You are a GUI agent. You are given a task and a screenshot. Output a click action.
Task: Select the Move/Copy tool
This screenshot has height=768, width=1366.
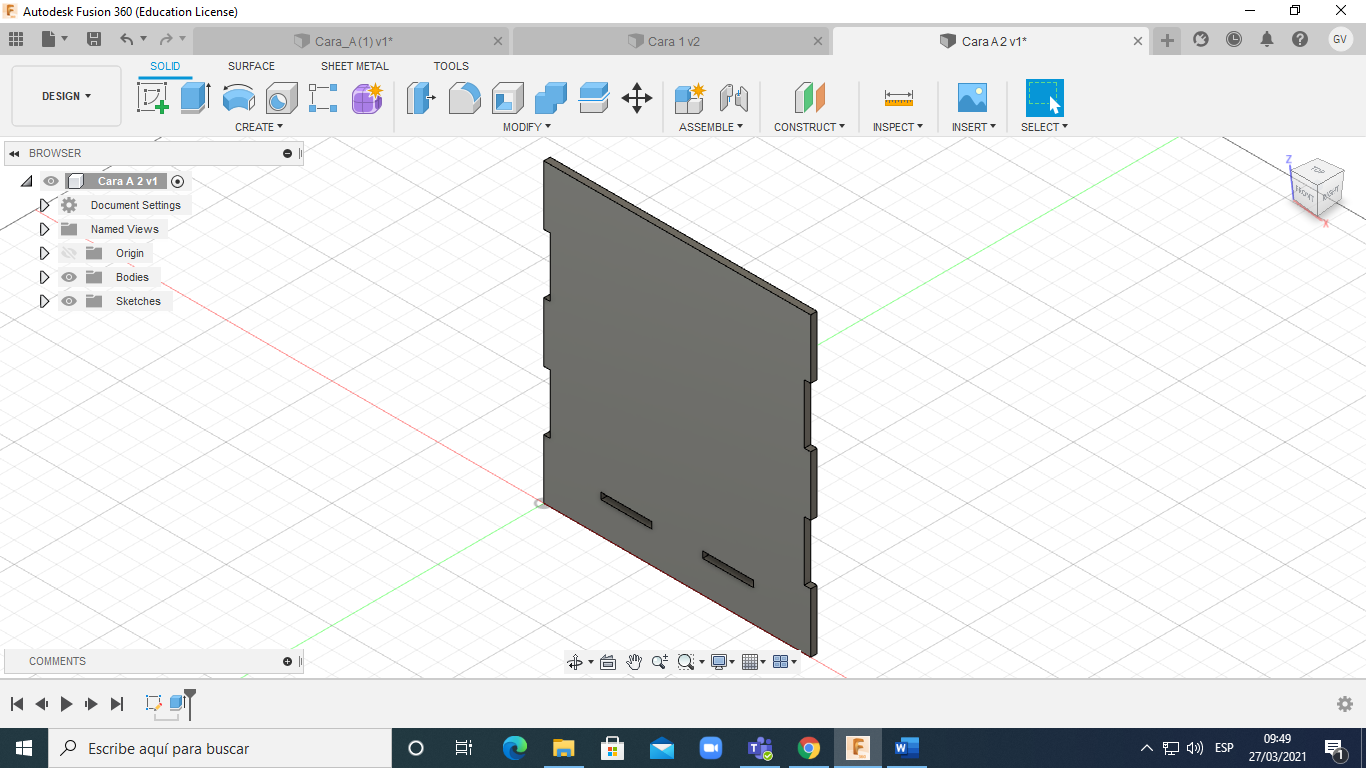tap(637, 98)
